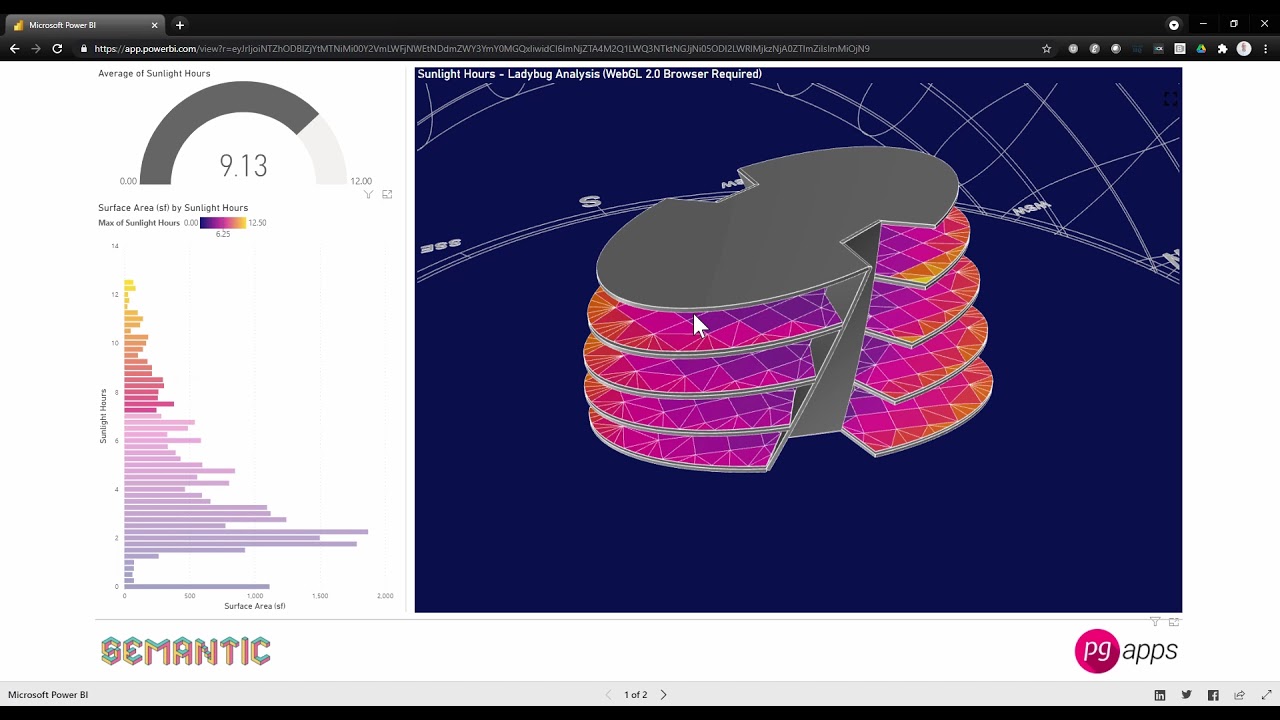The image size is (1280, 720).
Task: Go to the next report page with the right chevron
Action: coord(663,694)
